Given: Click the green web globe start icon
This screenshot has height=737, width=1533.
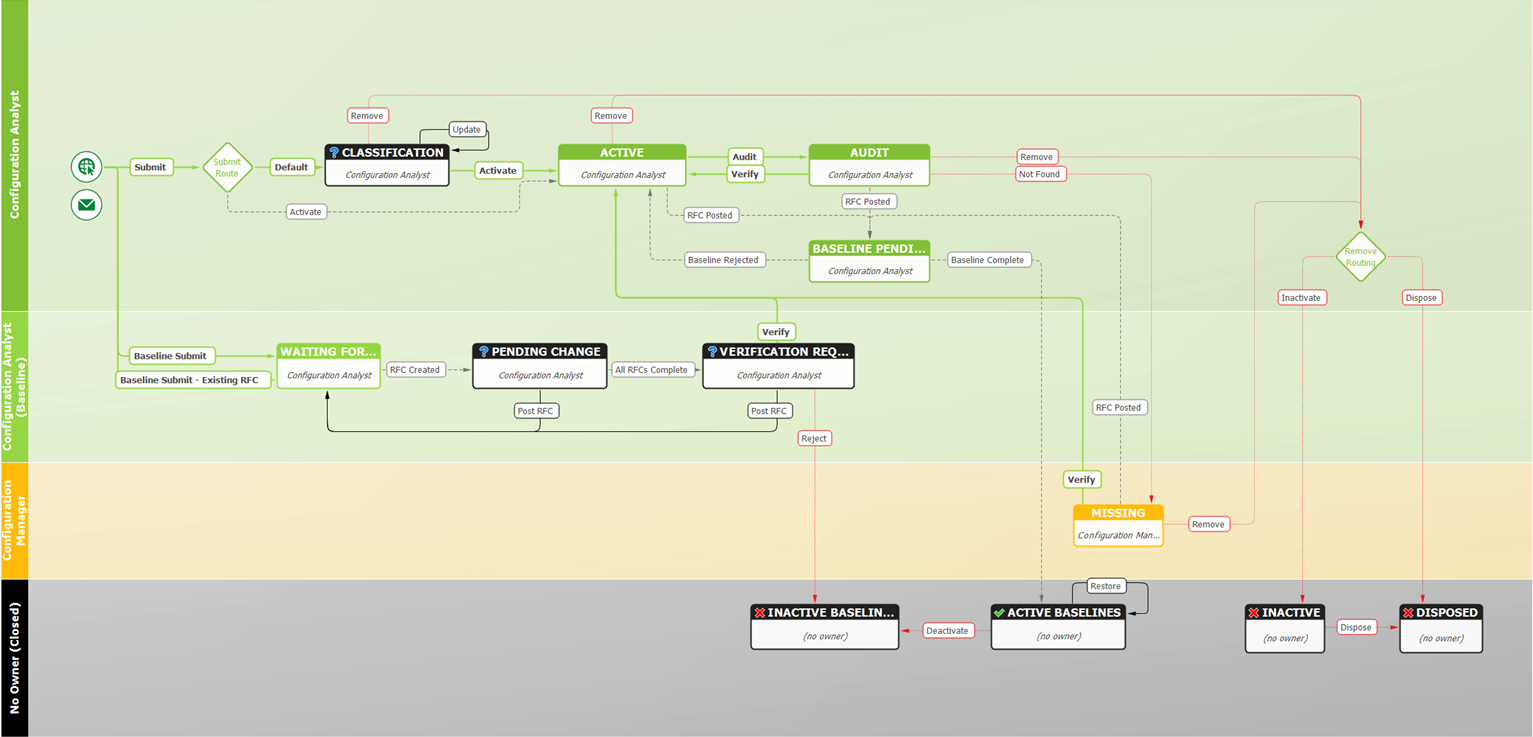Looking at the screenshot, I should point(87,167).
